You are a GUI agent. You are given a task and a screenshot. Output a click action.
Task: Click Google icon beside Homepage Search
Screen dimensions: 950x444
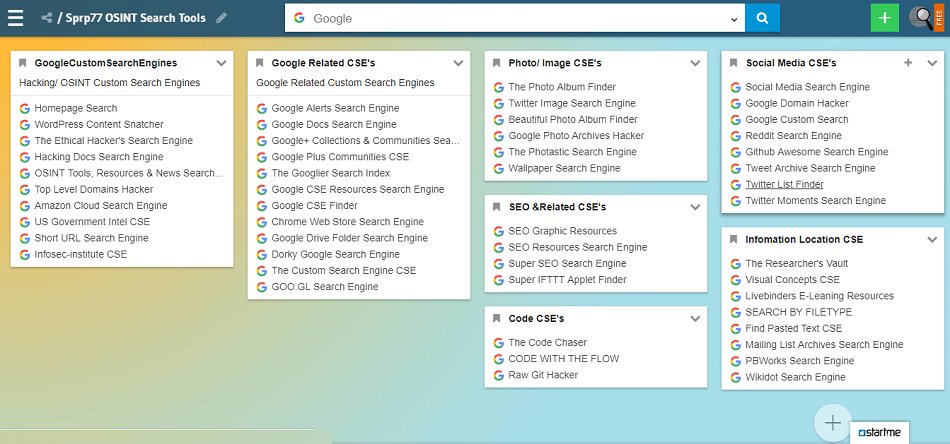click(x=25, y=108)
